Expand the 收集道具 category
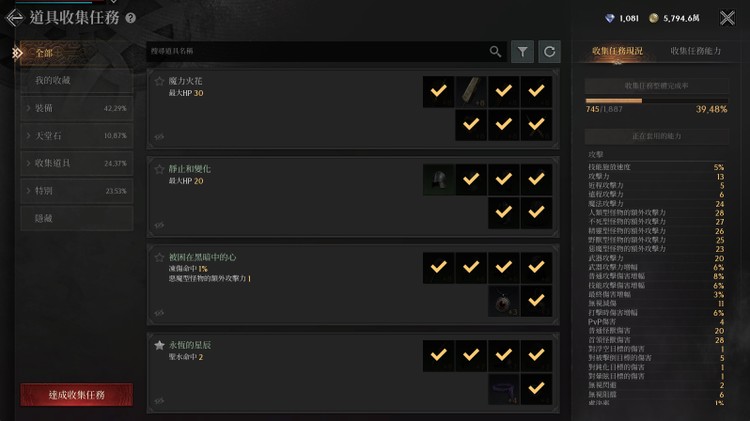The height and width of the screenshot is (421, 750). [77, 163]
